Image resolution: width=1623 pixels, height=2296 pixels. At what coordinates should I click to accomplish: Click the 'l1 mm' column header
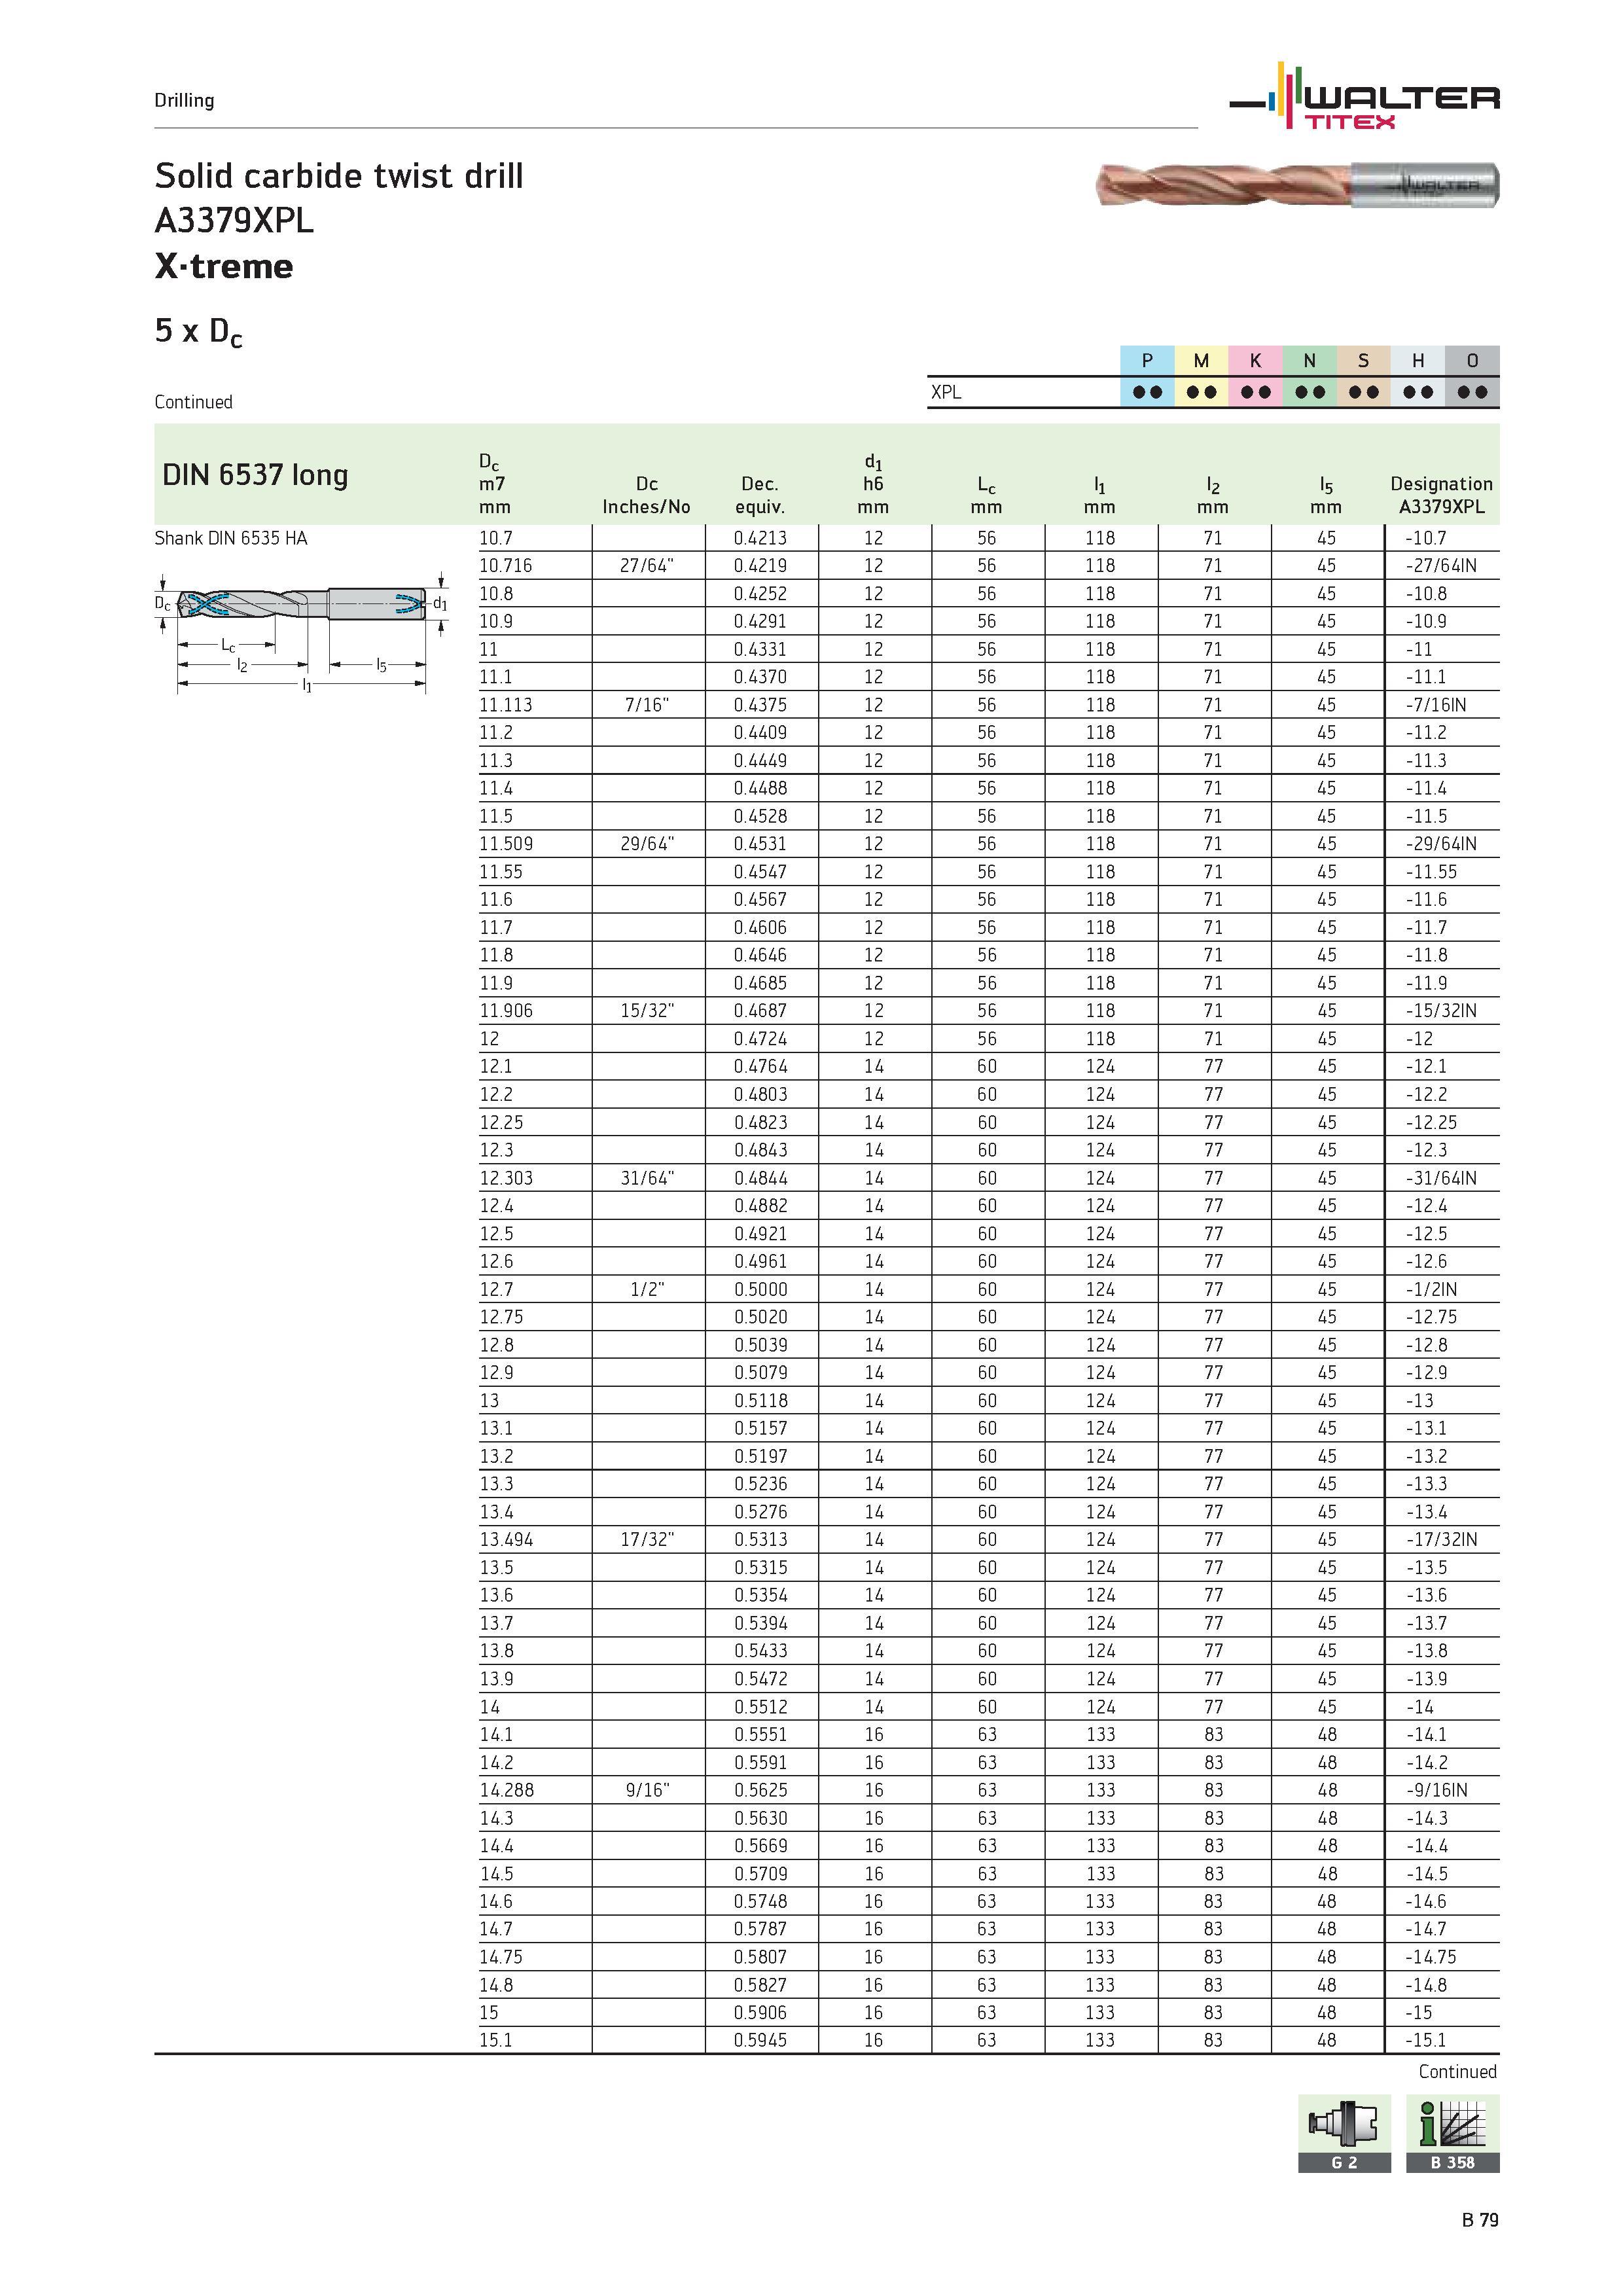click(x=1100, y=495)
